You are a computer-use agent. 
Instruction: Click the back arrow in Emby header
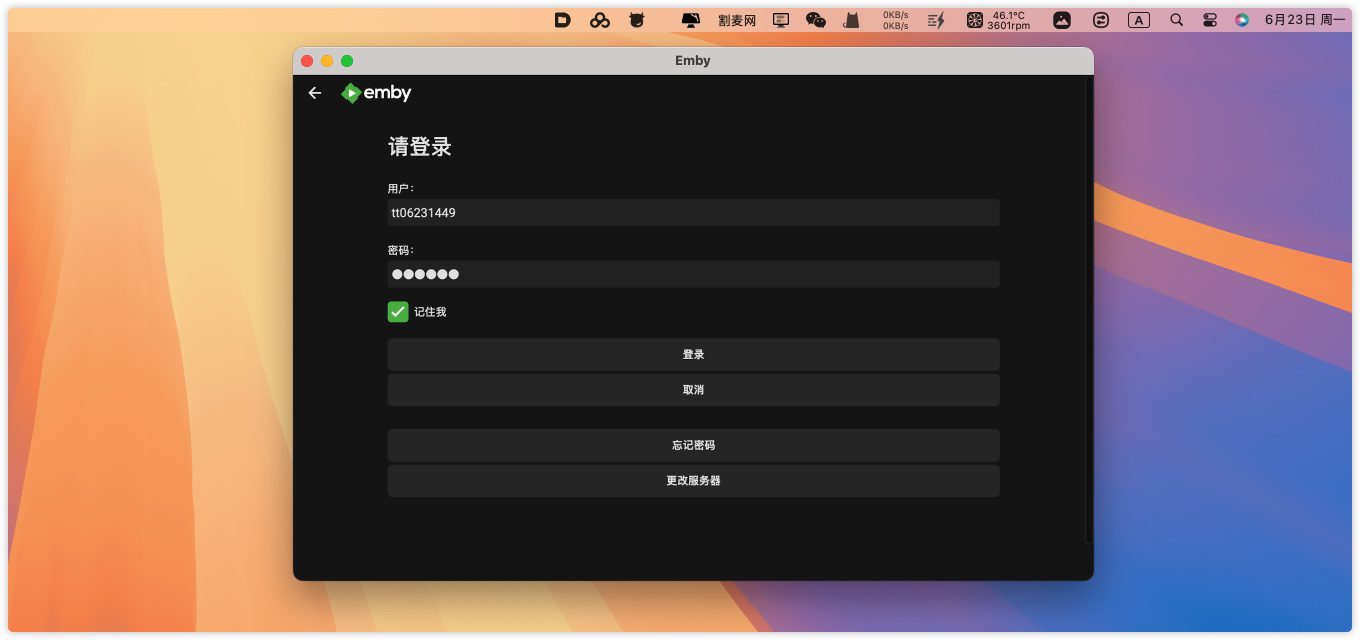[x=315, y=93]
